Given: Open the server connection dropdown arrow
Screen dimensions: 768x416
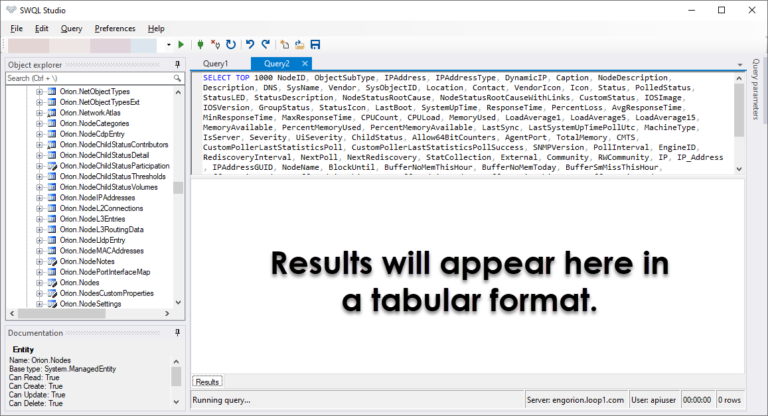Looking at the screenshot, I should pyautogui.click(x=169, y=45).
